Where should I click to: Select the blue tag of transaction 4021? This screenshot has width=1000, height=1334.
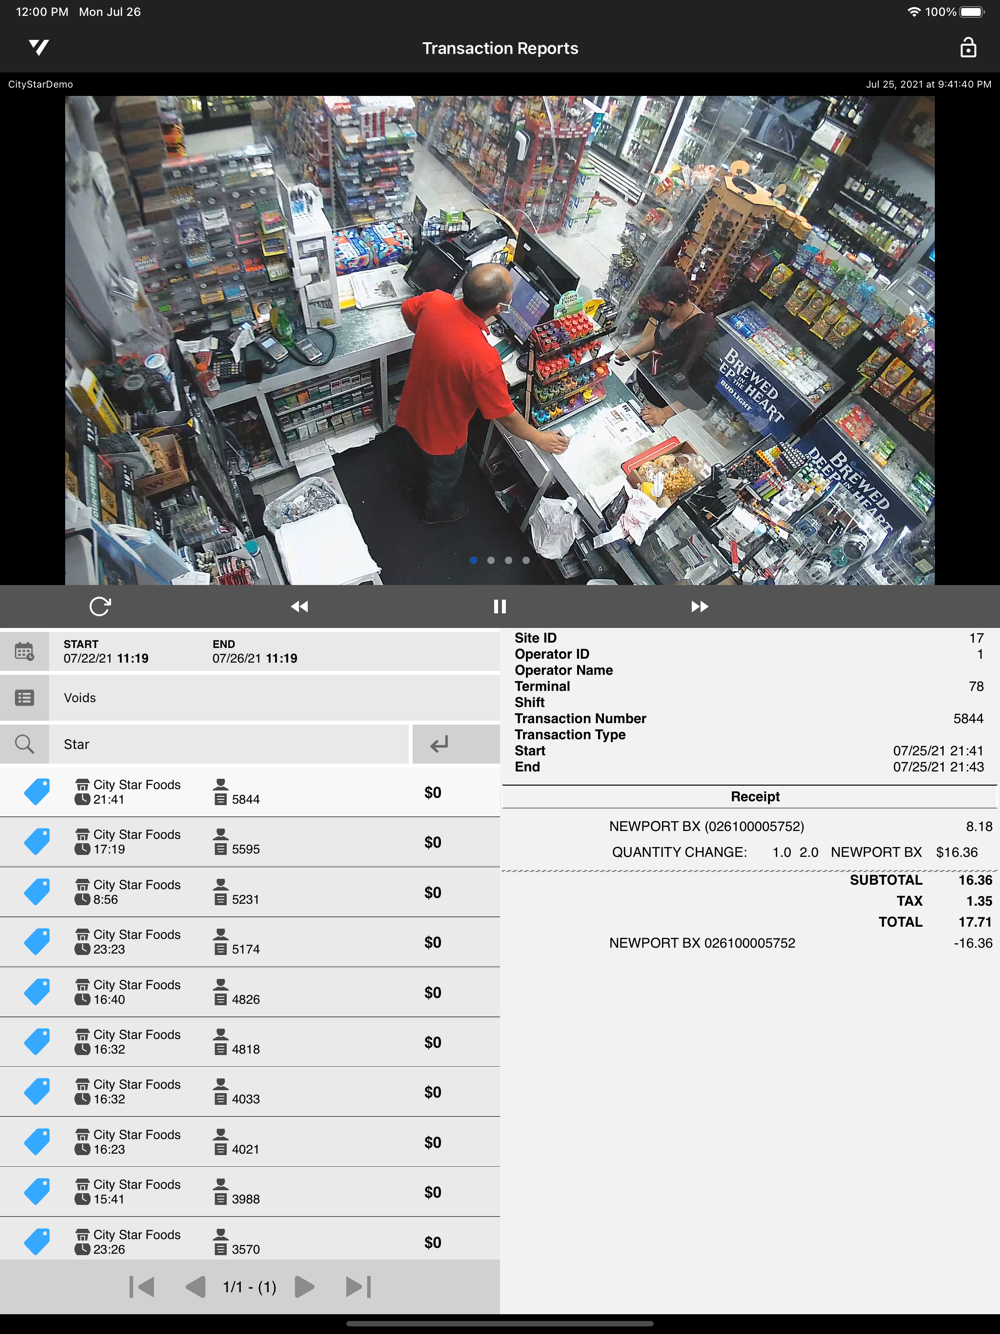(x=37, y=1142)
